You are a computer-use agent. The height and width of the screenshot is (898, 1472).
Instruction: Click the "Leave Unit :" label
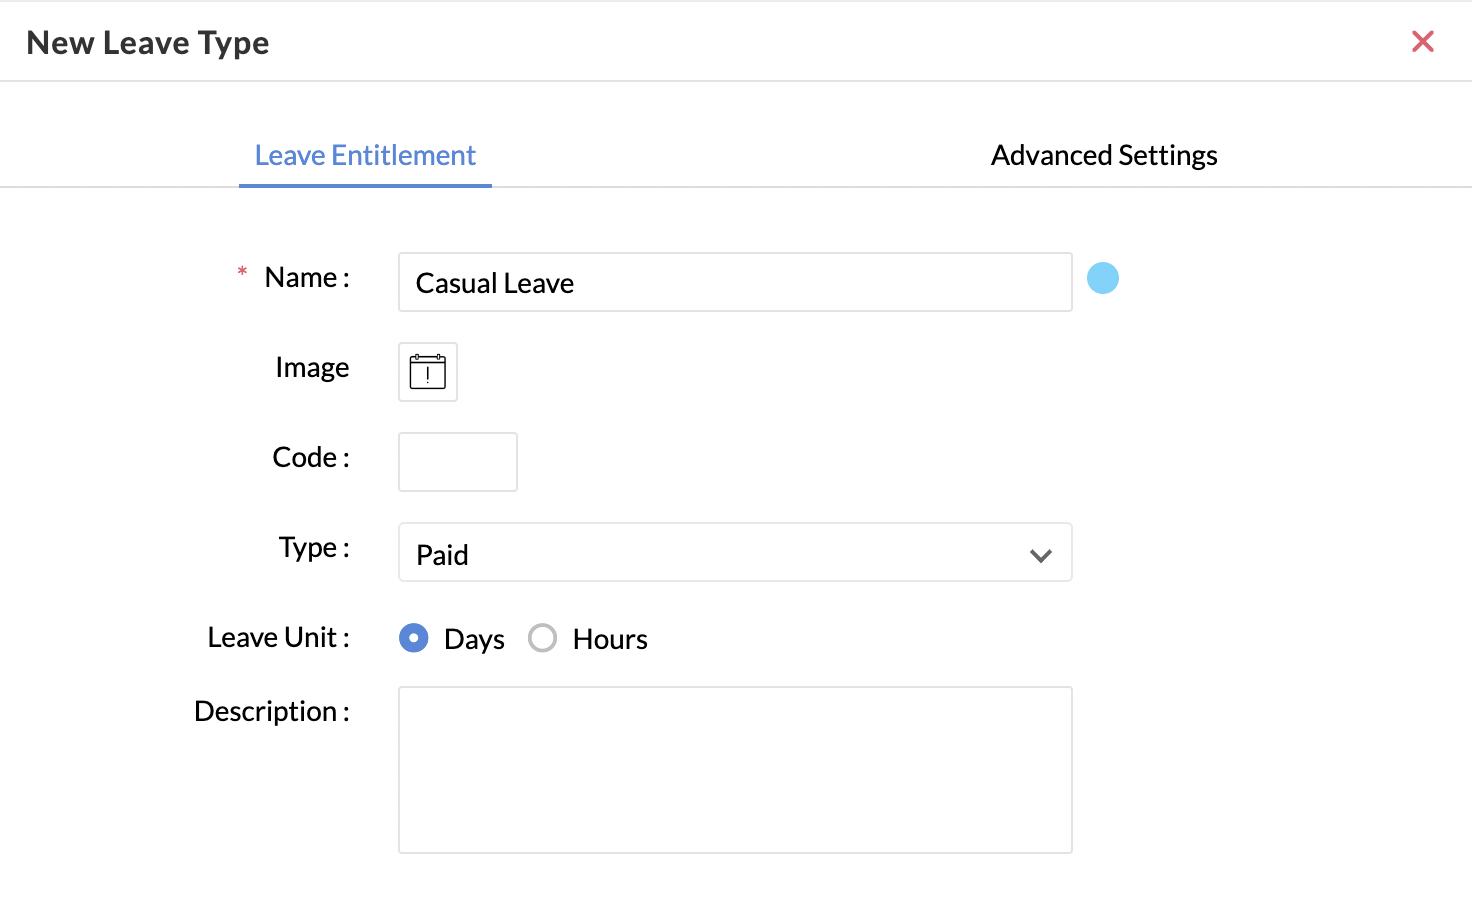pos(278,638)
